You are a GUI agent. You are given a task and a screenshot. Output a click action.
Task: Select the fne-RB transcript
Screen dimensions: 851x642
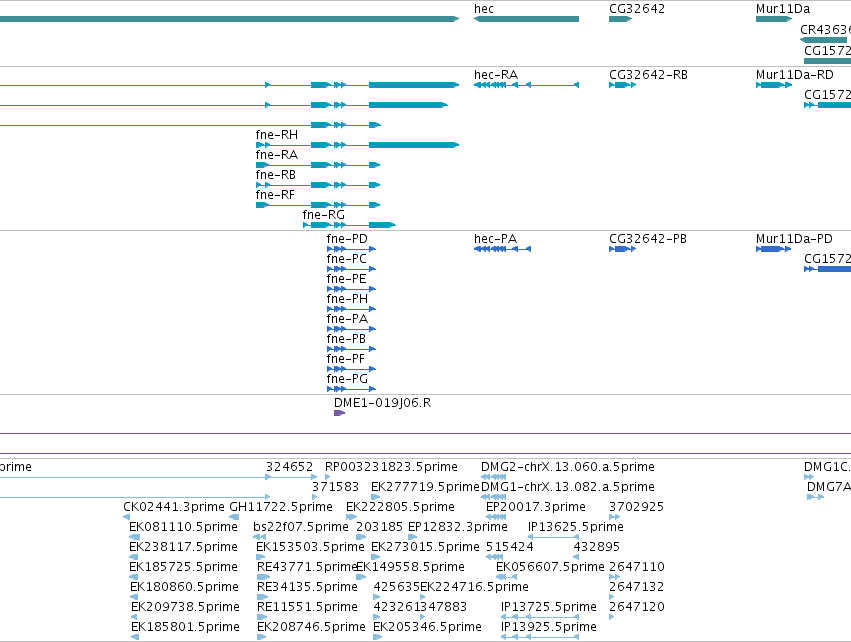(318, 185)
